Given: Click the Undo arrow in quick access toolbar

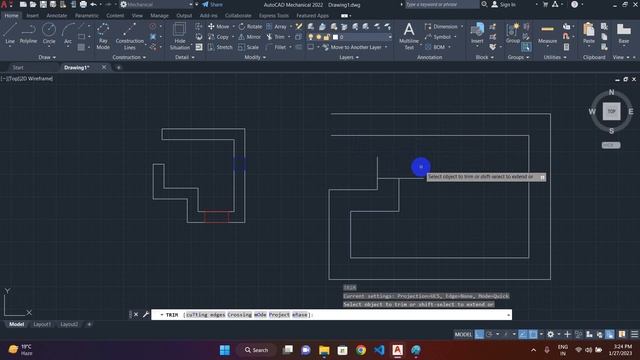Looking at the screenshot, I should pos(93,4).
